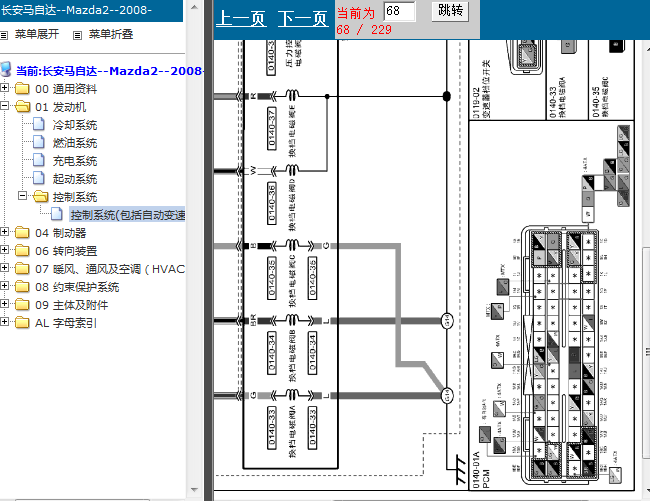This screenshot has width=650, height=501.
Task: Click the 充电系统 document icon
Action: [39, 160]
